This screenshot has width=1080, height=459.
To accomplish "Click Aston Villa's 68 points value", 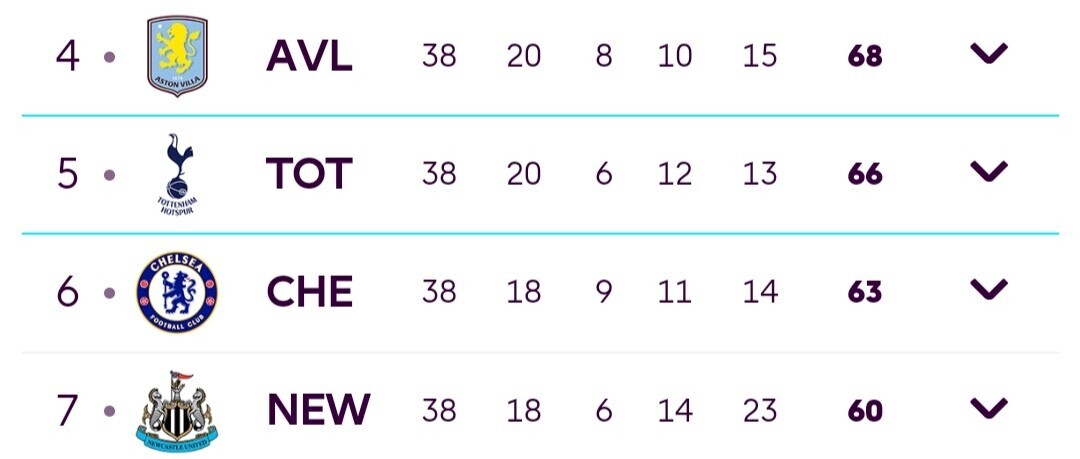I will pos(865,57).
